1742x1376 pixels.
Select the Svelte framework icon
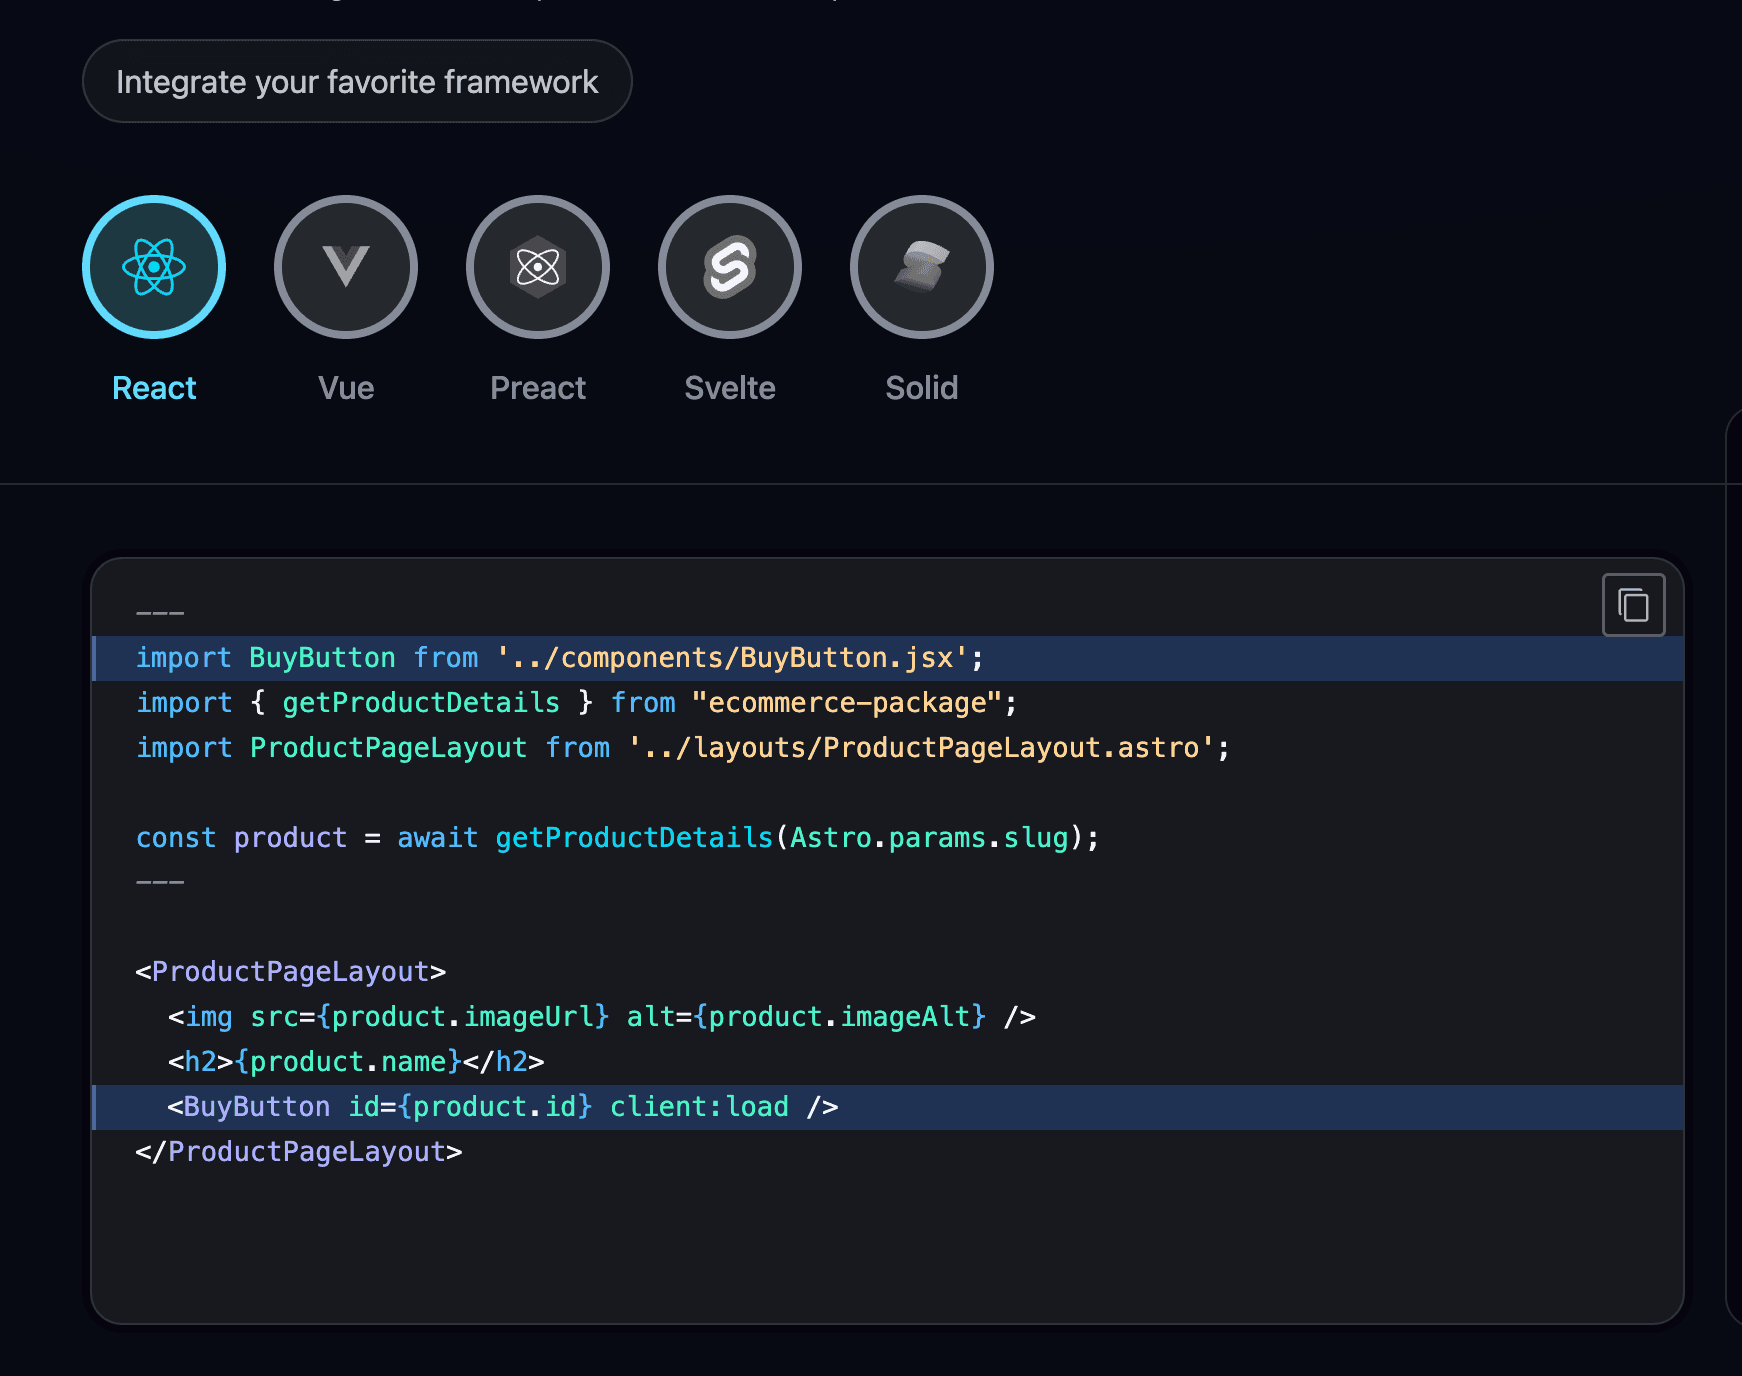pos(730,267)
